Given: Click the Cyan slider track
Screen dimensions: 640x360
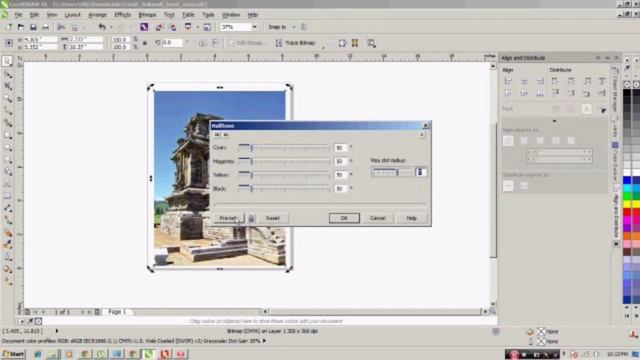Looking at the screenshot, I should click(284, 148).
